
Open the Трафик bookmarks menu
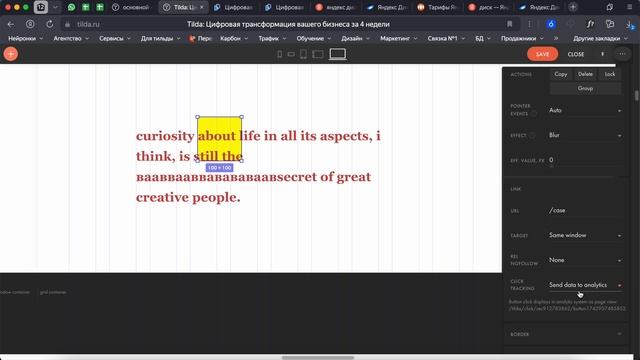[x=272, y=38]
